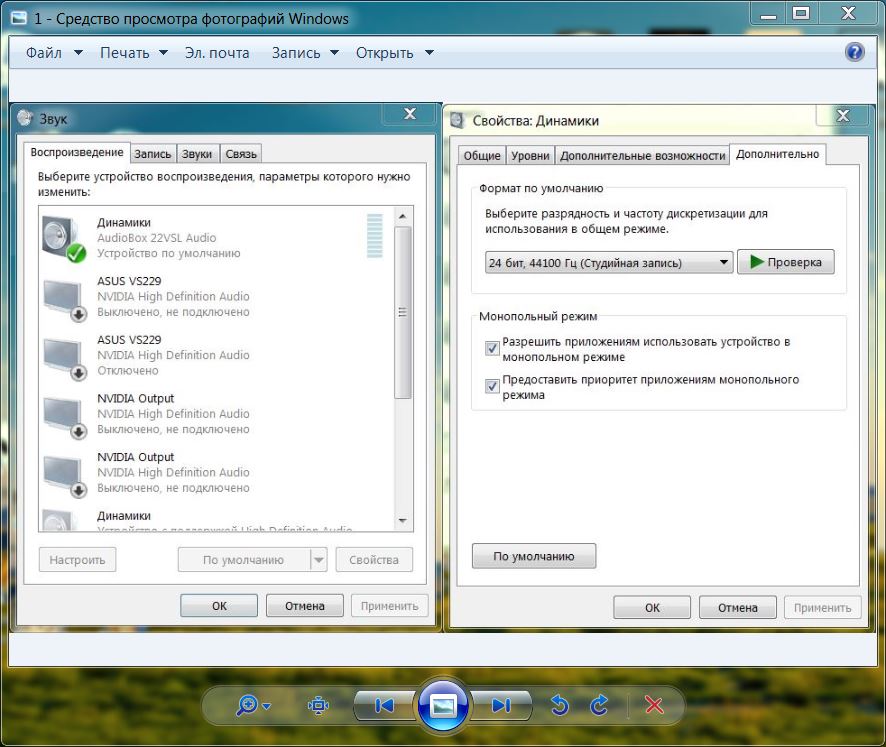Screen dimensions: 886x747
Task: Click the volume level meter beside Динамики
Action: (x=375, y=236)
